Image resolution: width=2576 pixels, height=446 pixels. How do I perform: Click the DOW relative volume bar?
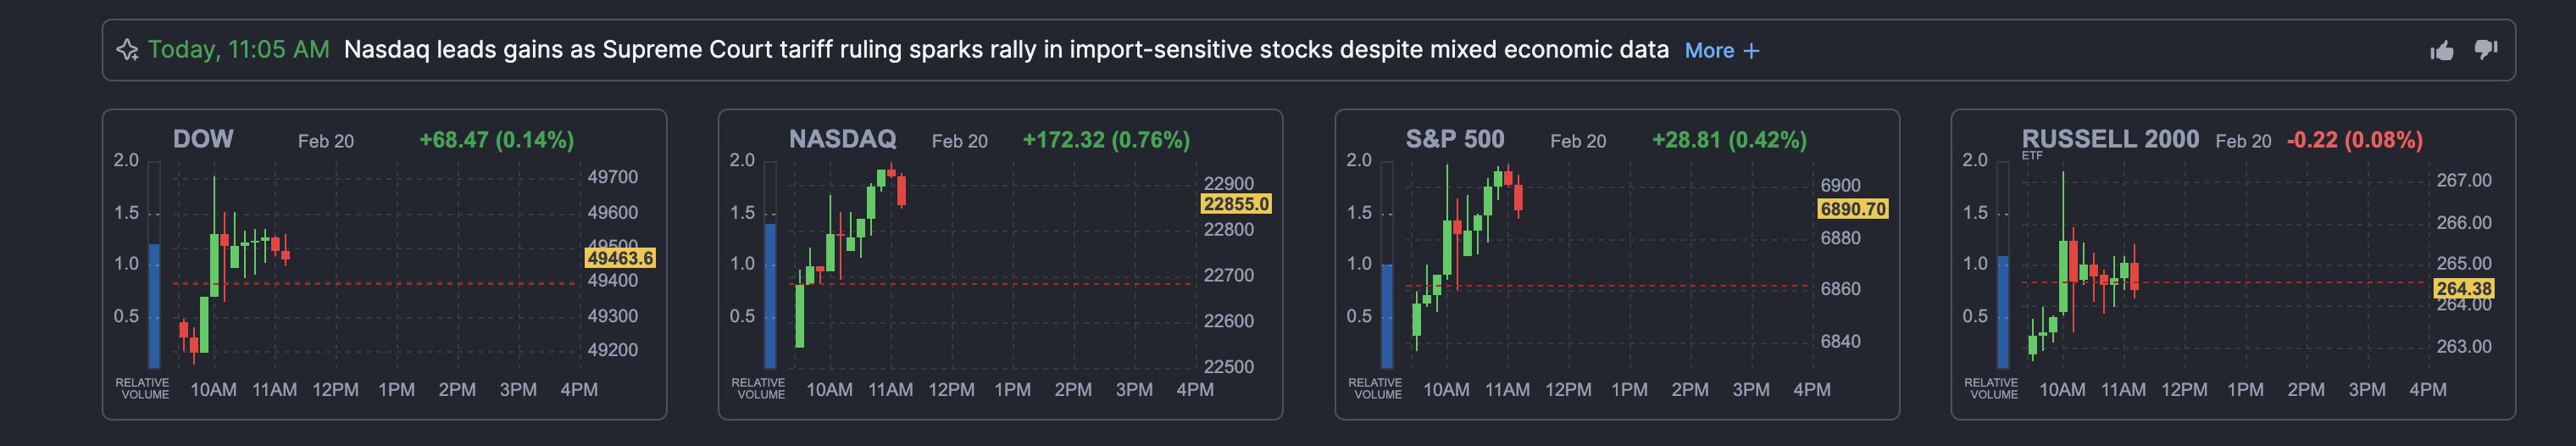pos(154,305)
